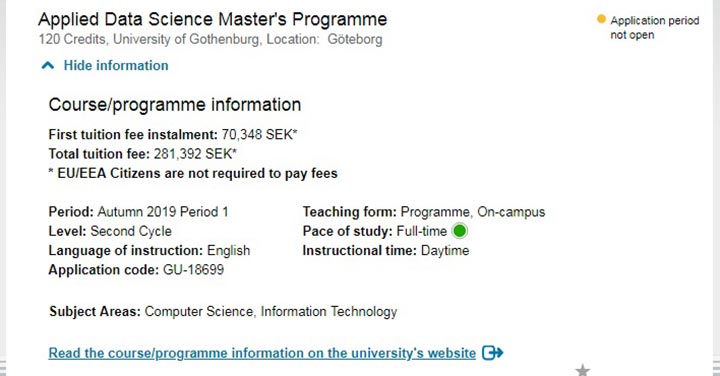Click the Autumn 2019 Period 1 text

(163, 212)
